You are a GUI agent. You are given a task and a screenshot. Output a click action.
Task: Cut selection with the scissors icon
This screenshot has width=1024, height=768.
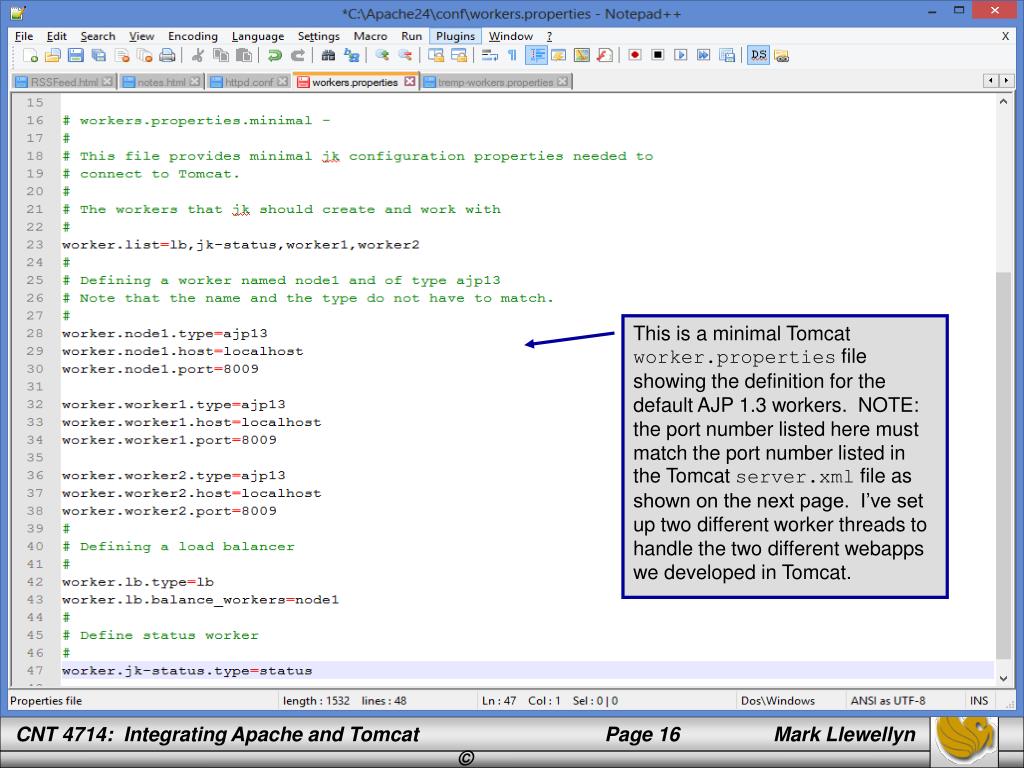197,56
